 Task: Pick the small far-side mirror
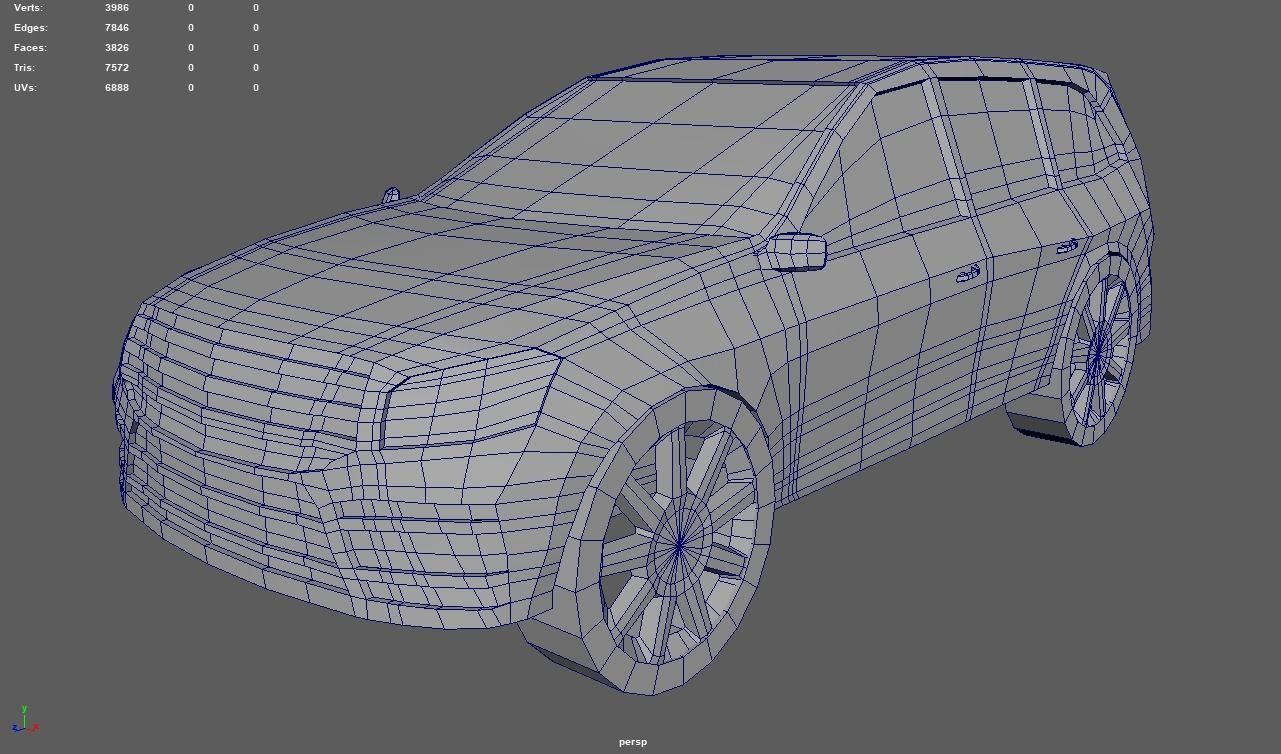[390, 195]
